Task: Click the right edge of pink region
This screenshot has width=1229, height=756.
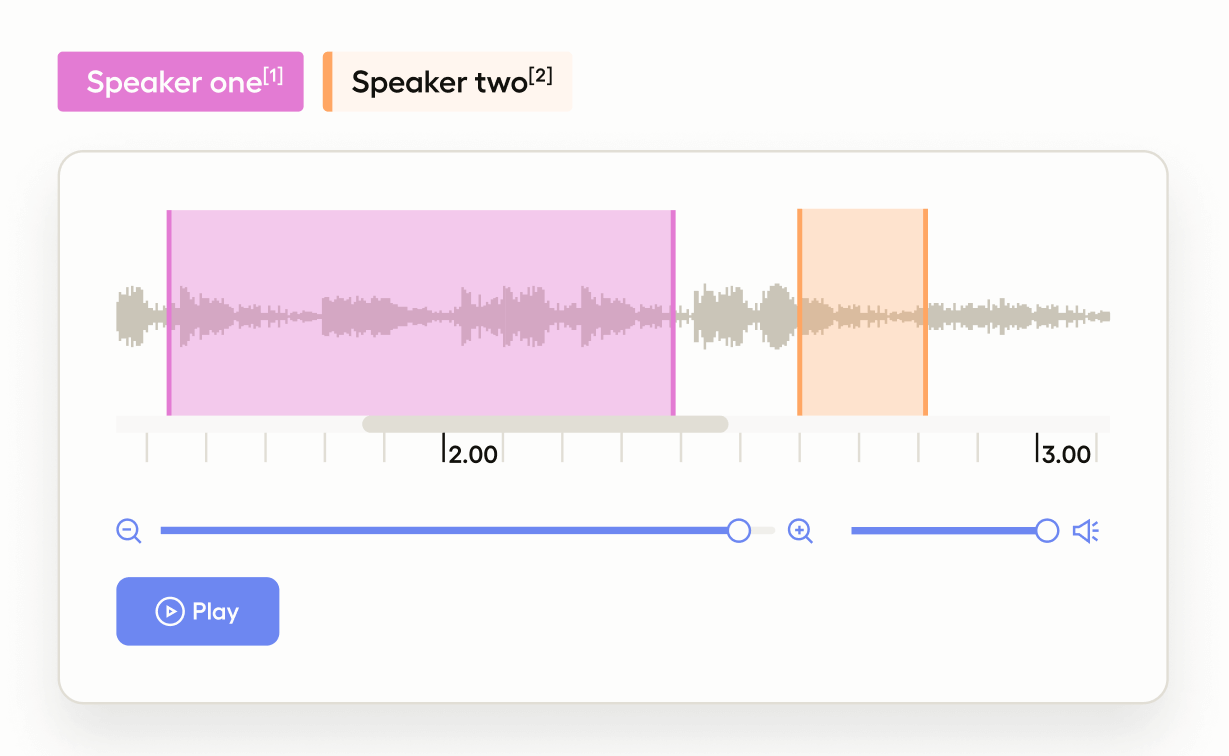Action: (x=673, y=312)
